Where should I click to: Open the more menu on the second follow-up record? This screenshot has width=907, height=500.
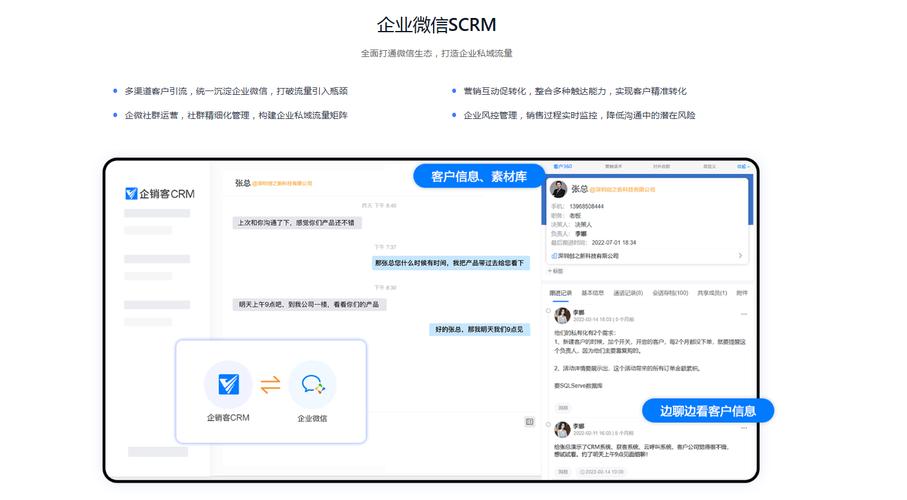[744, 428]
